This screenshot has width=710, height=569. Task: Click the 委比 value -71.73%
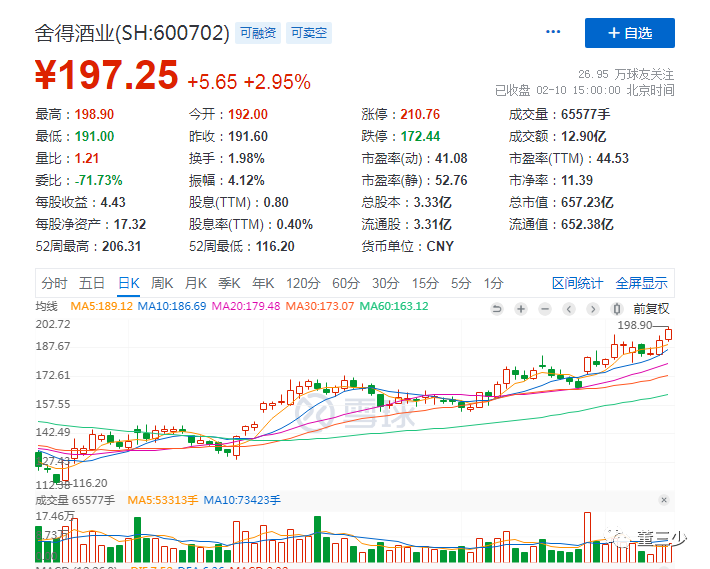tap(99, 180)
